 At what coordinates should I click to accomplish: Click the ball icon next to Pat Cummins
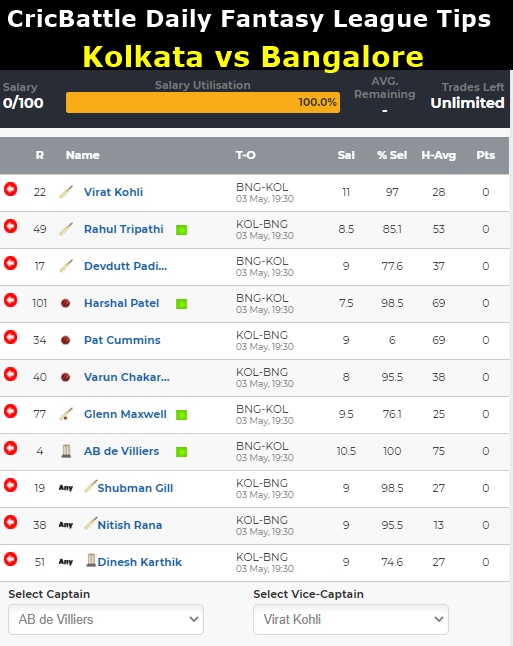66,340
